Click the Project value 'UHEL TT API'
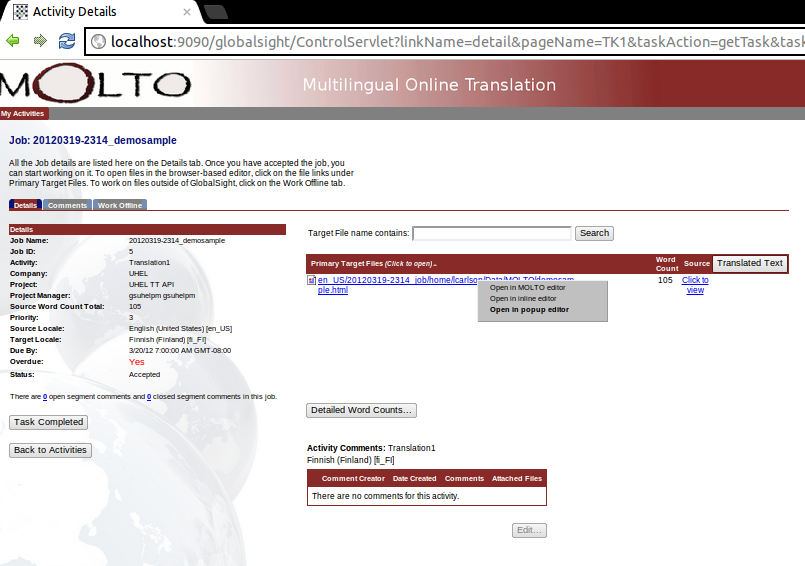The image size is (805, 566). coord(151,285)
